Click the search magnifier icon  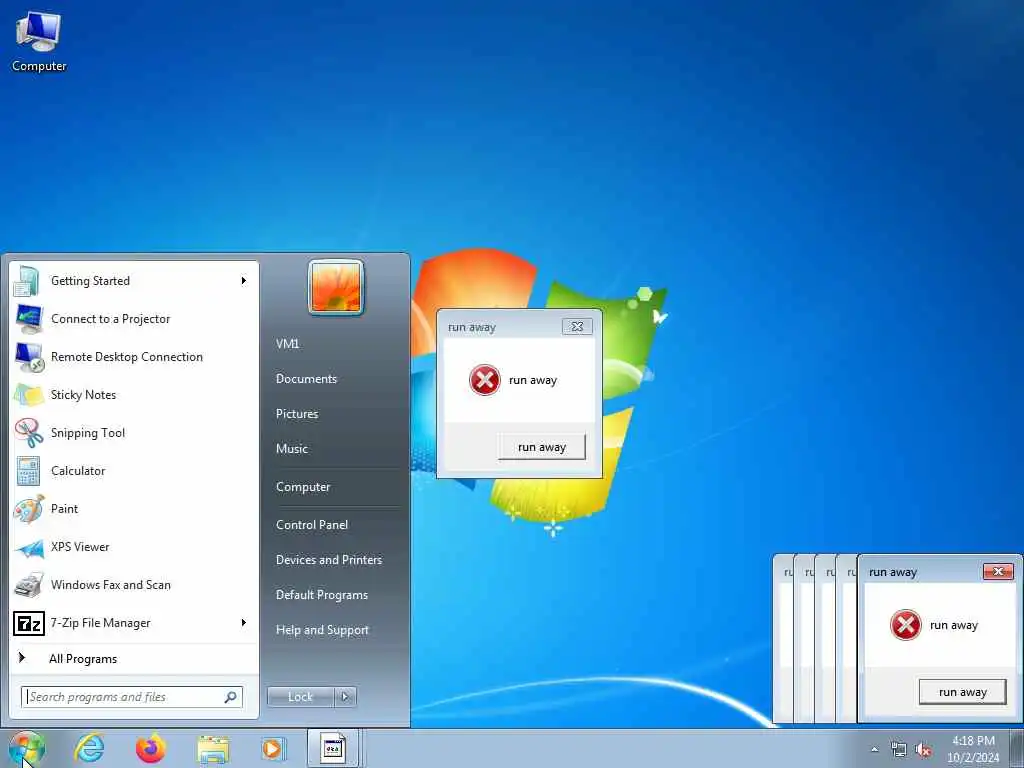point(231,697)
